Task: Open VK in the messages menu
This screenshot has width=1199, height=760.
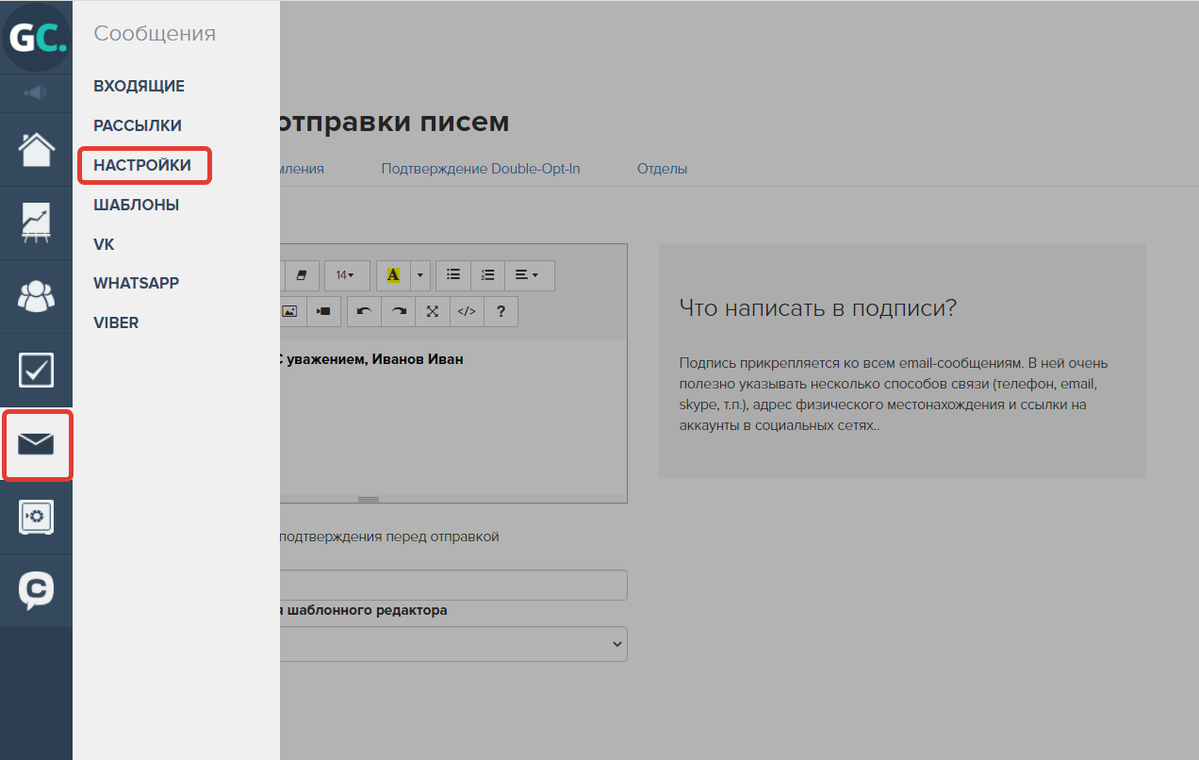Action: click(104, 245)
